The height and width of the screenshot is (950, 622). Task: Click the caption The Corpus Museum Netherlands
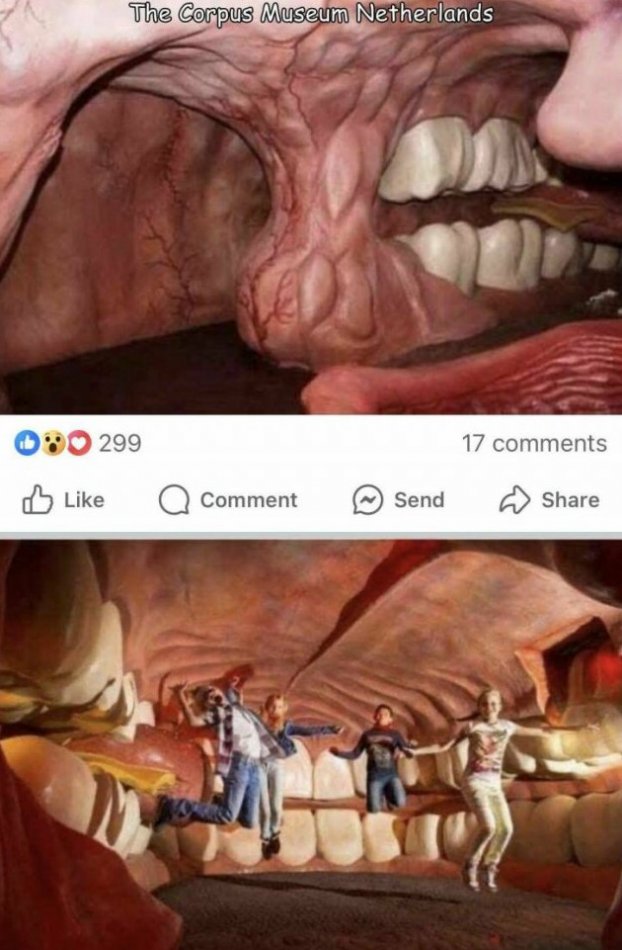click(x=311, y=13)
